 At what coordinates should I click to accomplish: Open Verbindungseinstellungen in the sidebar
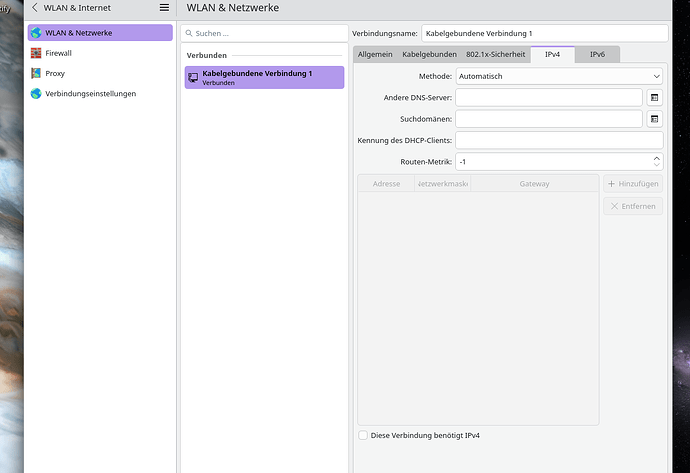click(90, 93)
